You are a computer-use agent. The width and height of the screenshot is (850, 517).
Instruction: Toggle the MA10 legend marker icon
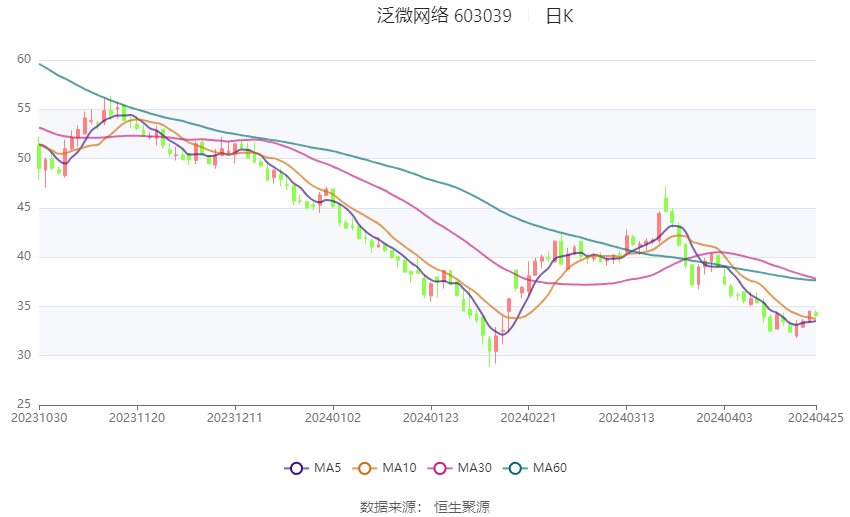[364, 468]
